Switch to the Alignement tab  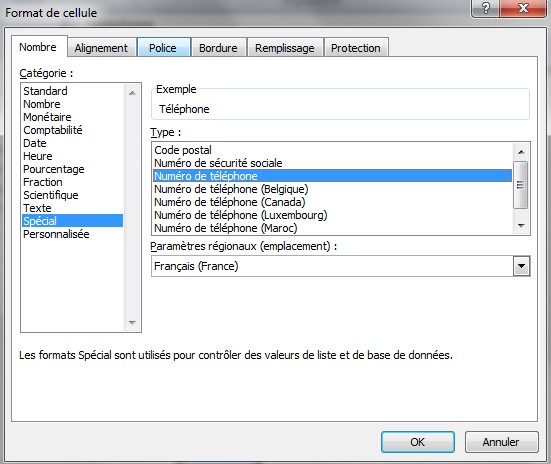[101, 47]
